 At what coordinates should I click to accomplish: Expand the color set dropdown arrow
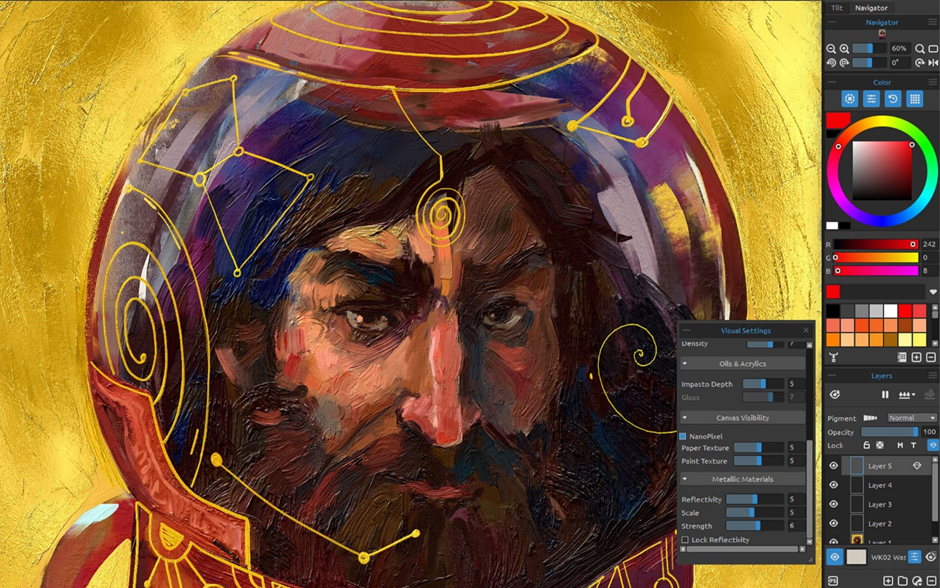tap(933, 292)
